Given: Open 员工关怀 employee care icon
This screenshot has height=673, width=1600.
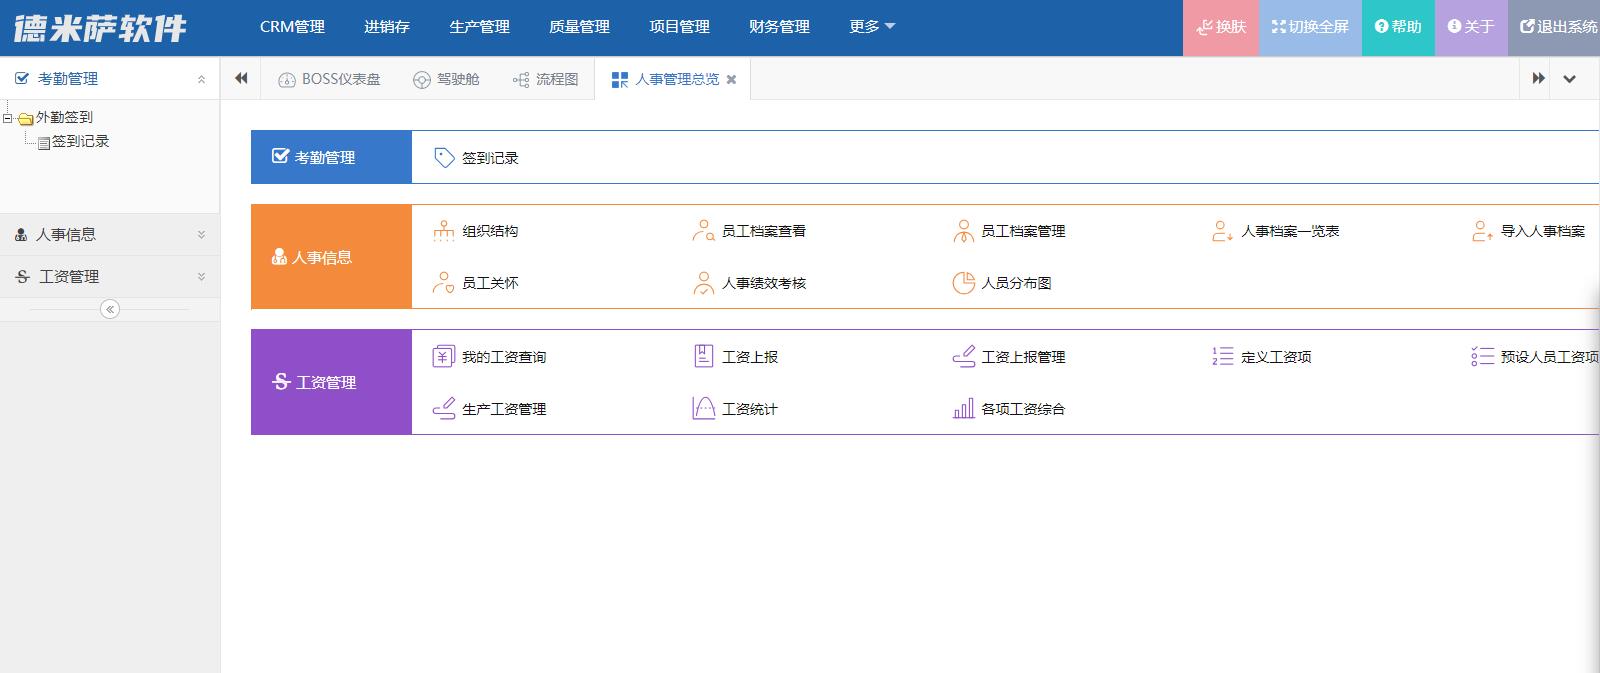Looking at the screenshot, I should click(444, 283).
